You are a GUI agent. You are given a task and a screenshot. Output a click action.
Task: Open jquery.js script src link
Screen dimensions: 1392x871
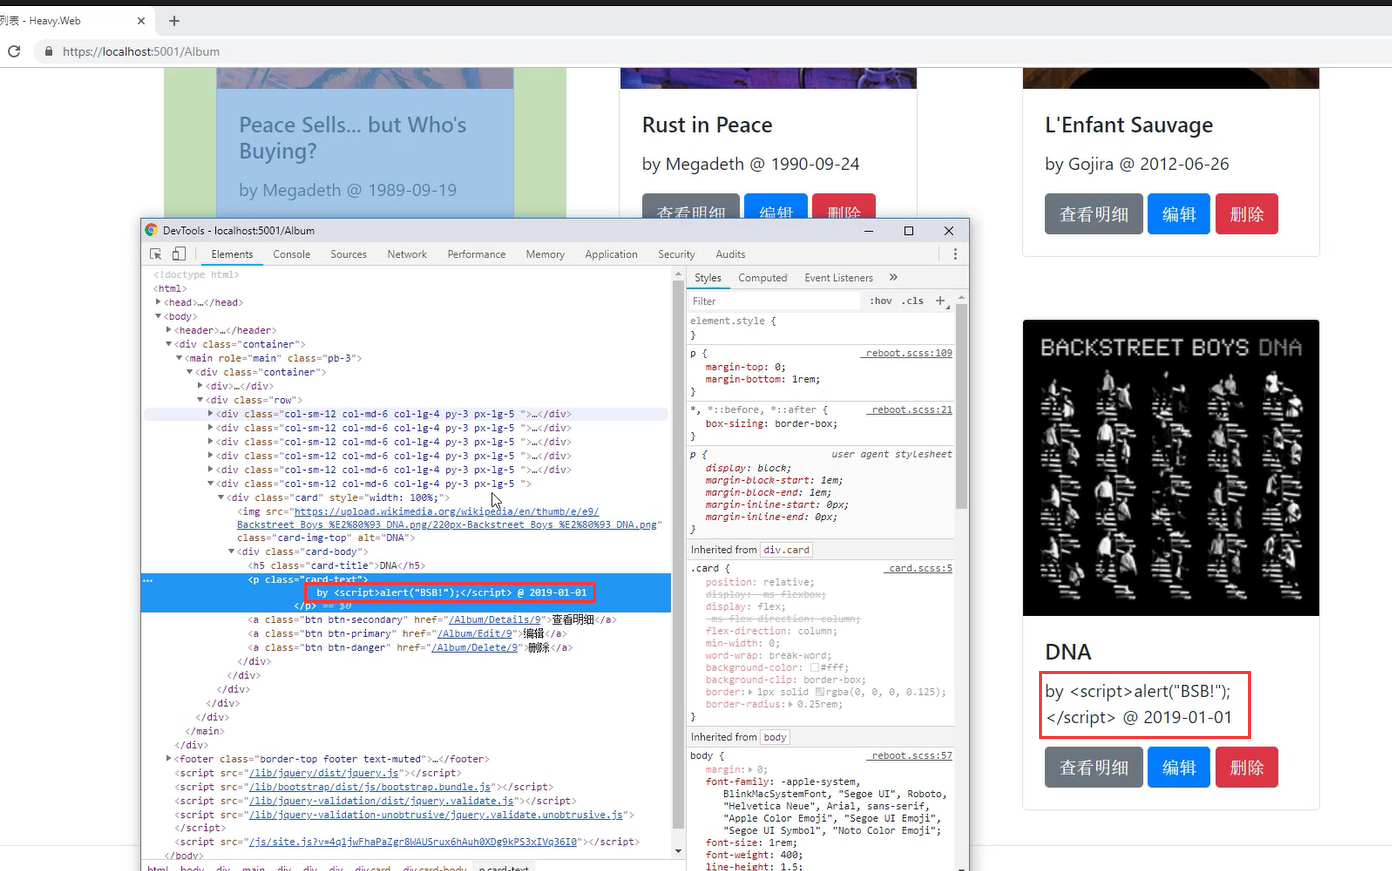pyautogui.click(x=325, y=772)
